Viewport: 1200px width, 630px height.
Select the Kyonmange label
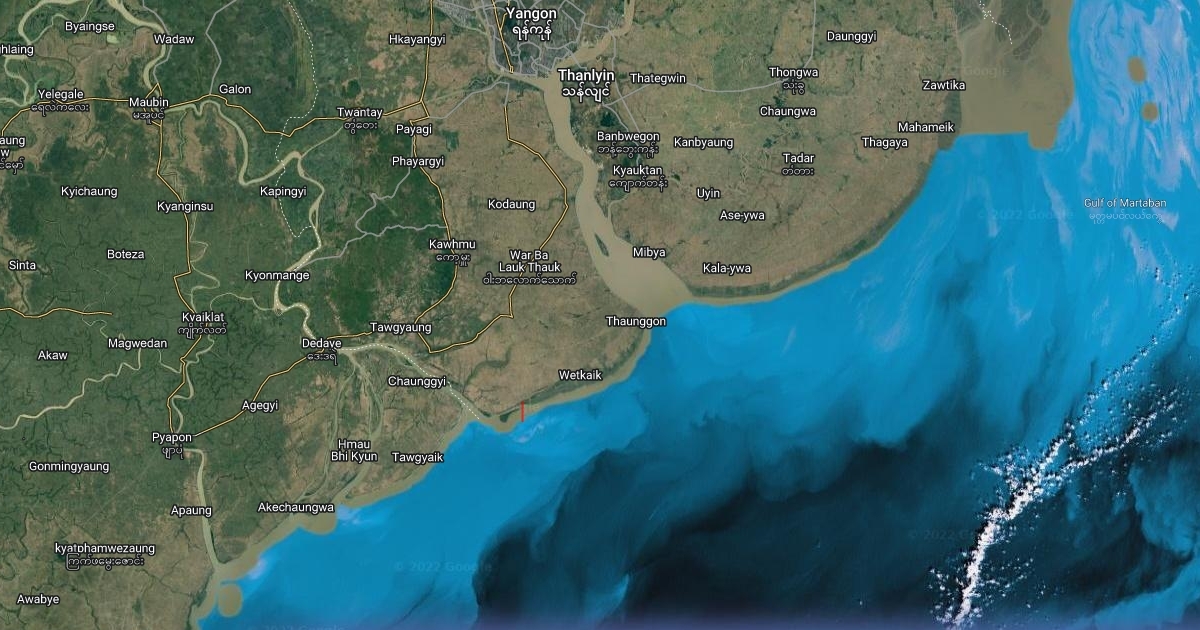[x=277, y=275]
